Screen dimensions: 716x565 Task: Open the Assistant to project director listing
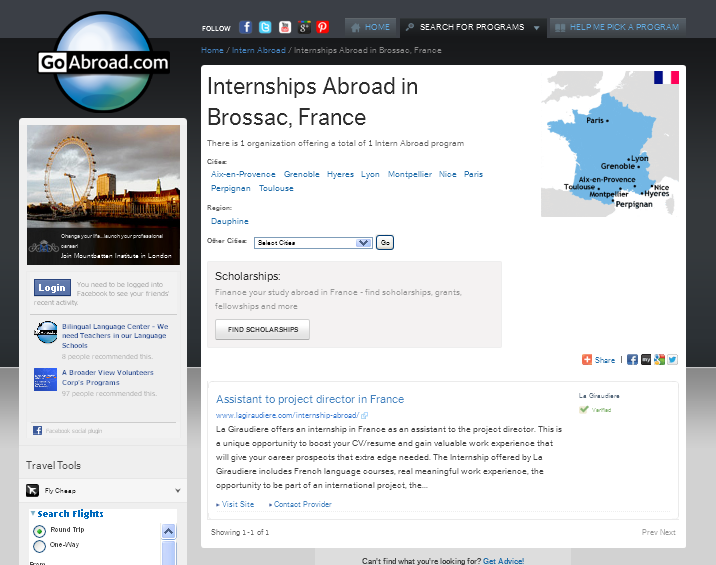point(310,399)
